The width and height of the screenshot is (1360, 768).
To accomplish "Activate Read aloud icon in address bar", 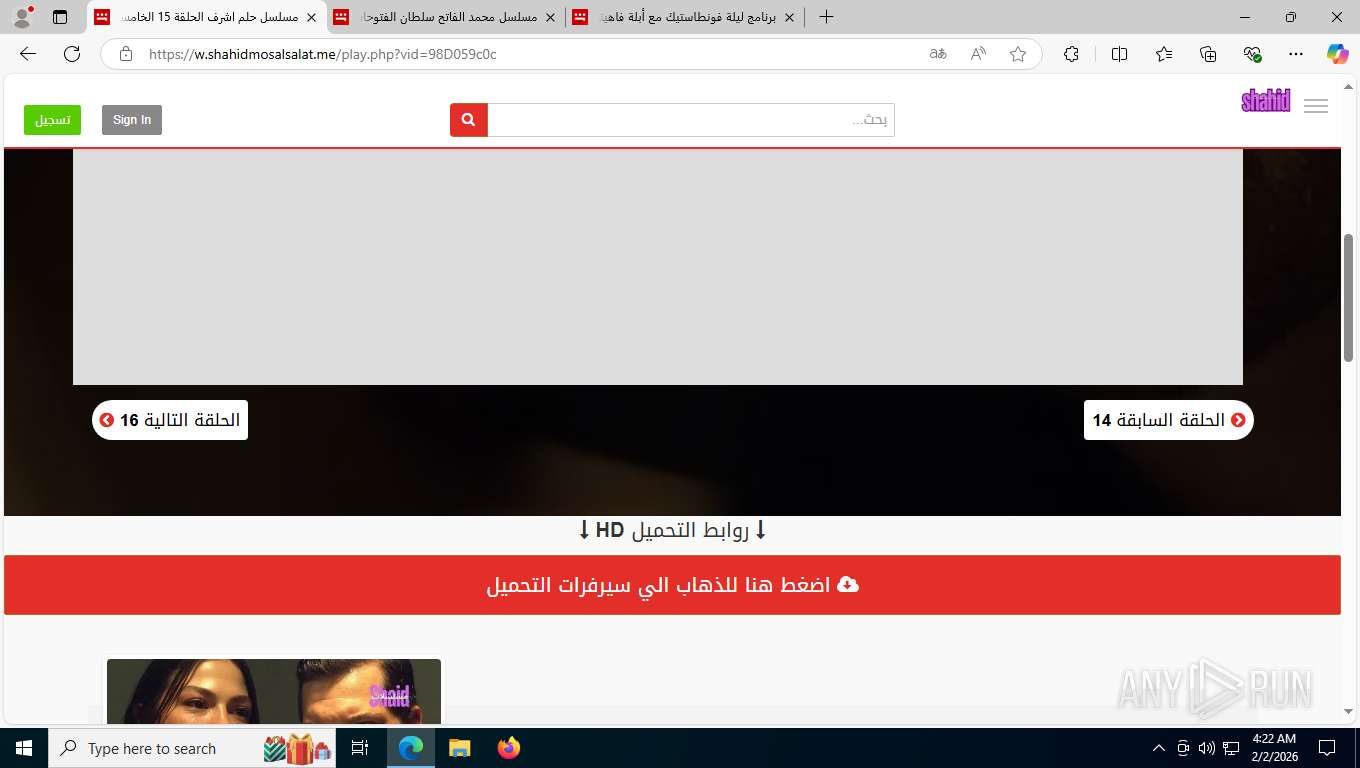I will 978,54.
